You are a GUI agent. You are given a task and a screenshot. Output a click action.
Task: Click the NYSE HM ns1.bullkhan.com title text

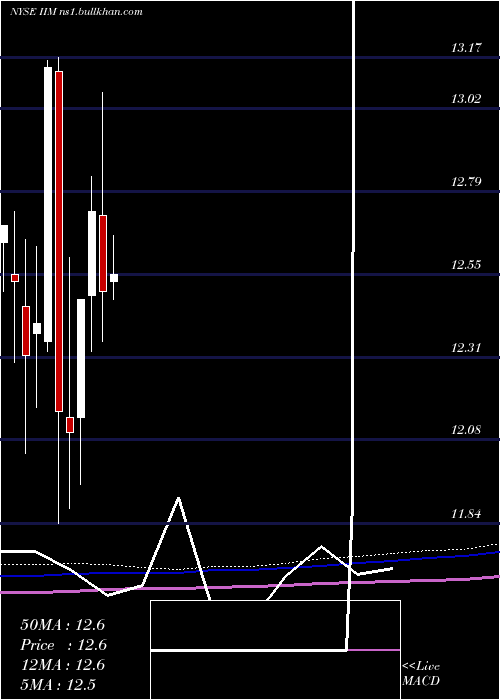76,12
